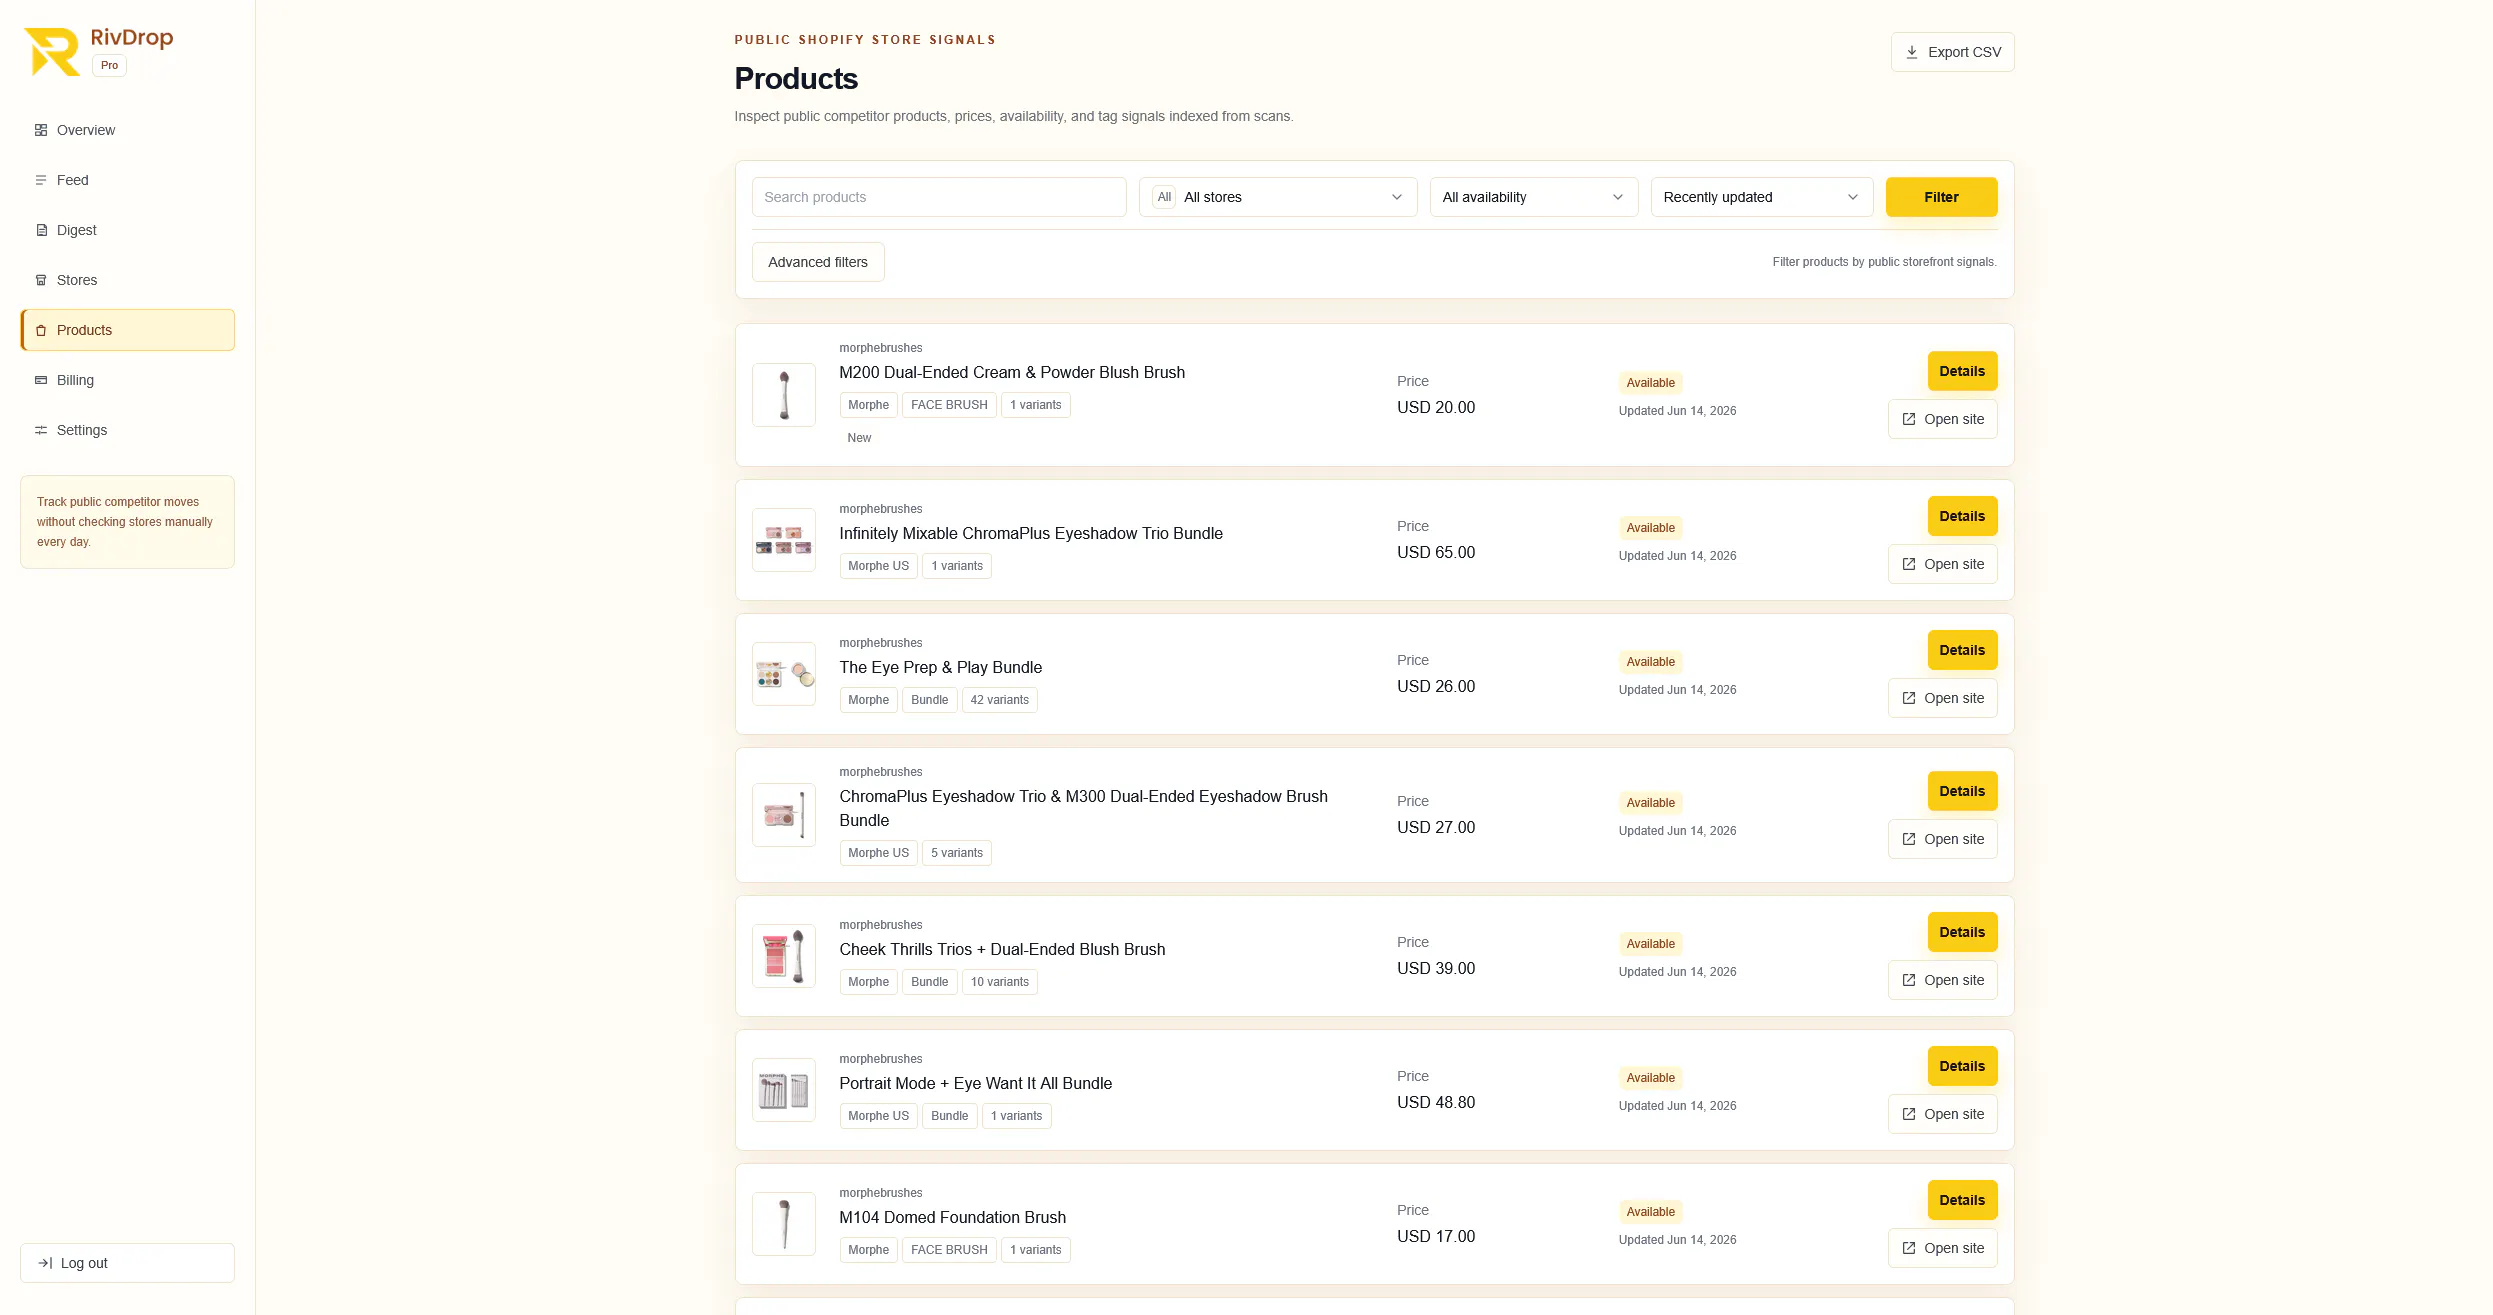
Task: Click external-link icon for ChromaPlus Eyeshadow Trio Bundle
Action: [1909, 564]
